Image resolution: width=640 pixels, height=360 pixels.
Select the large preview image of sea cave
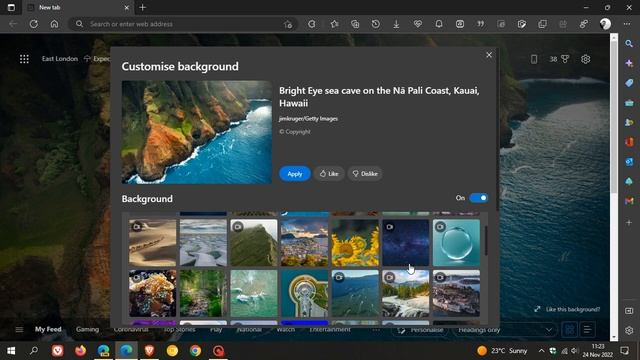tap(197, 132)
